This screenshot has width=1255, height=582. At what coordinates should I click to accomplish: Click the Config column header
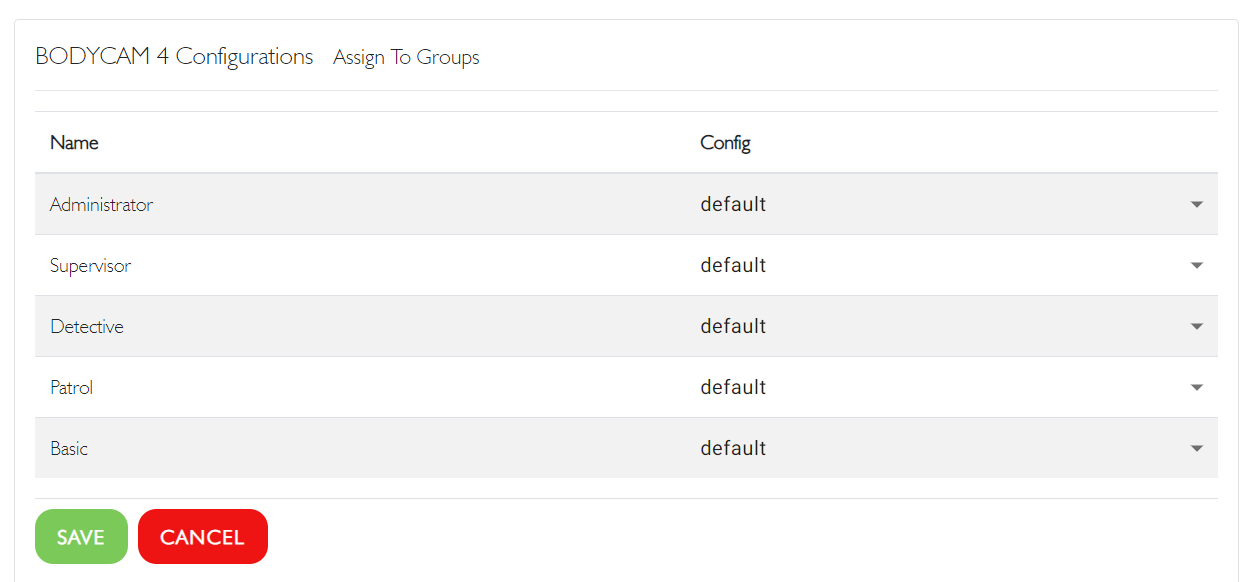(725, 143)
